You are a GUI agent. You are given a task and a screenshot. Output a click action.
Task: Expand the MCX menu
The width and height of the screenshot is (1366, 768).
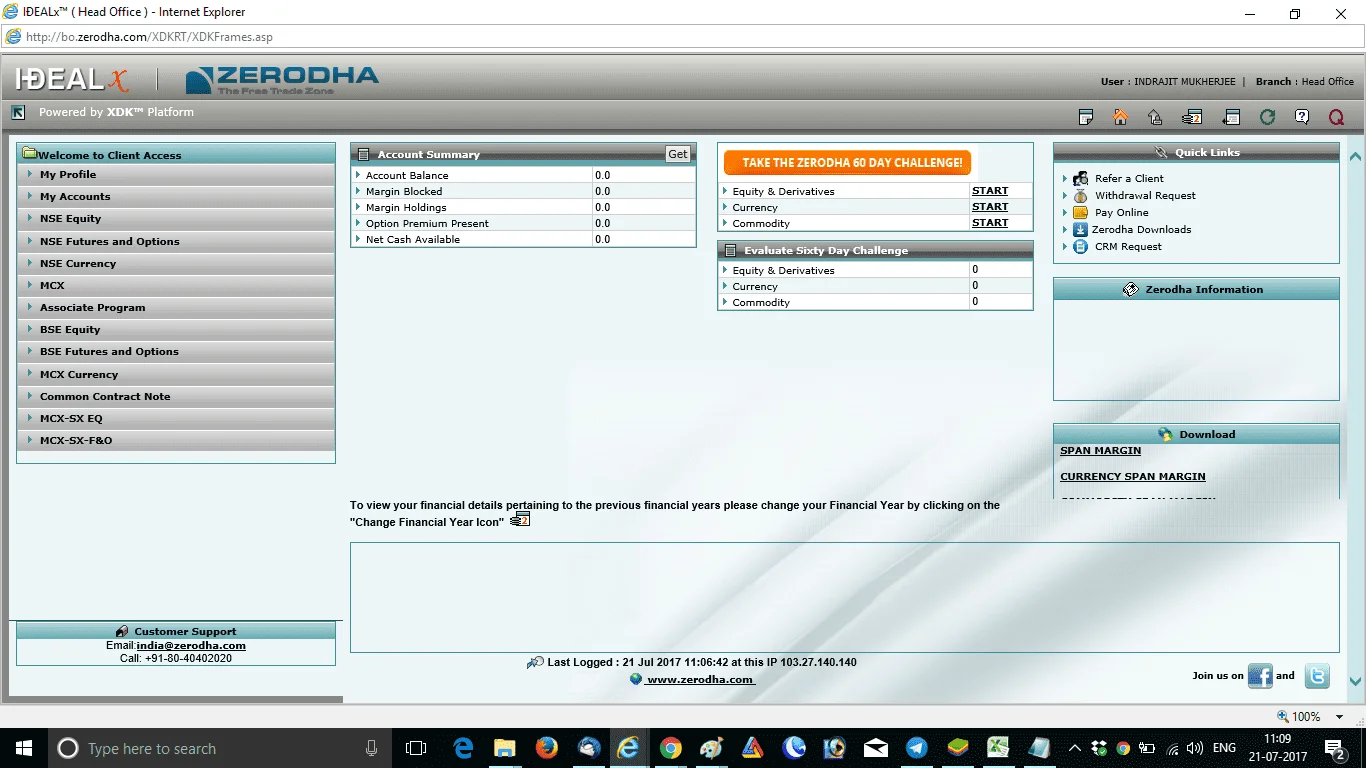click(176, 285)
